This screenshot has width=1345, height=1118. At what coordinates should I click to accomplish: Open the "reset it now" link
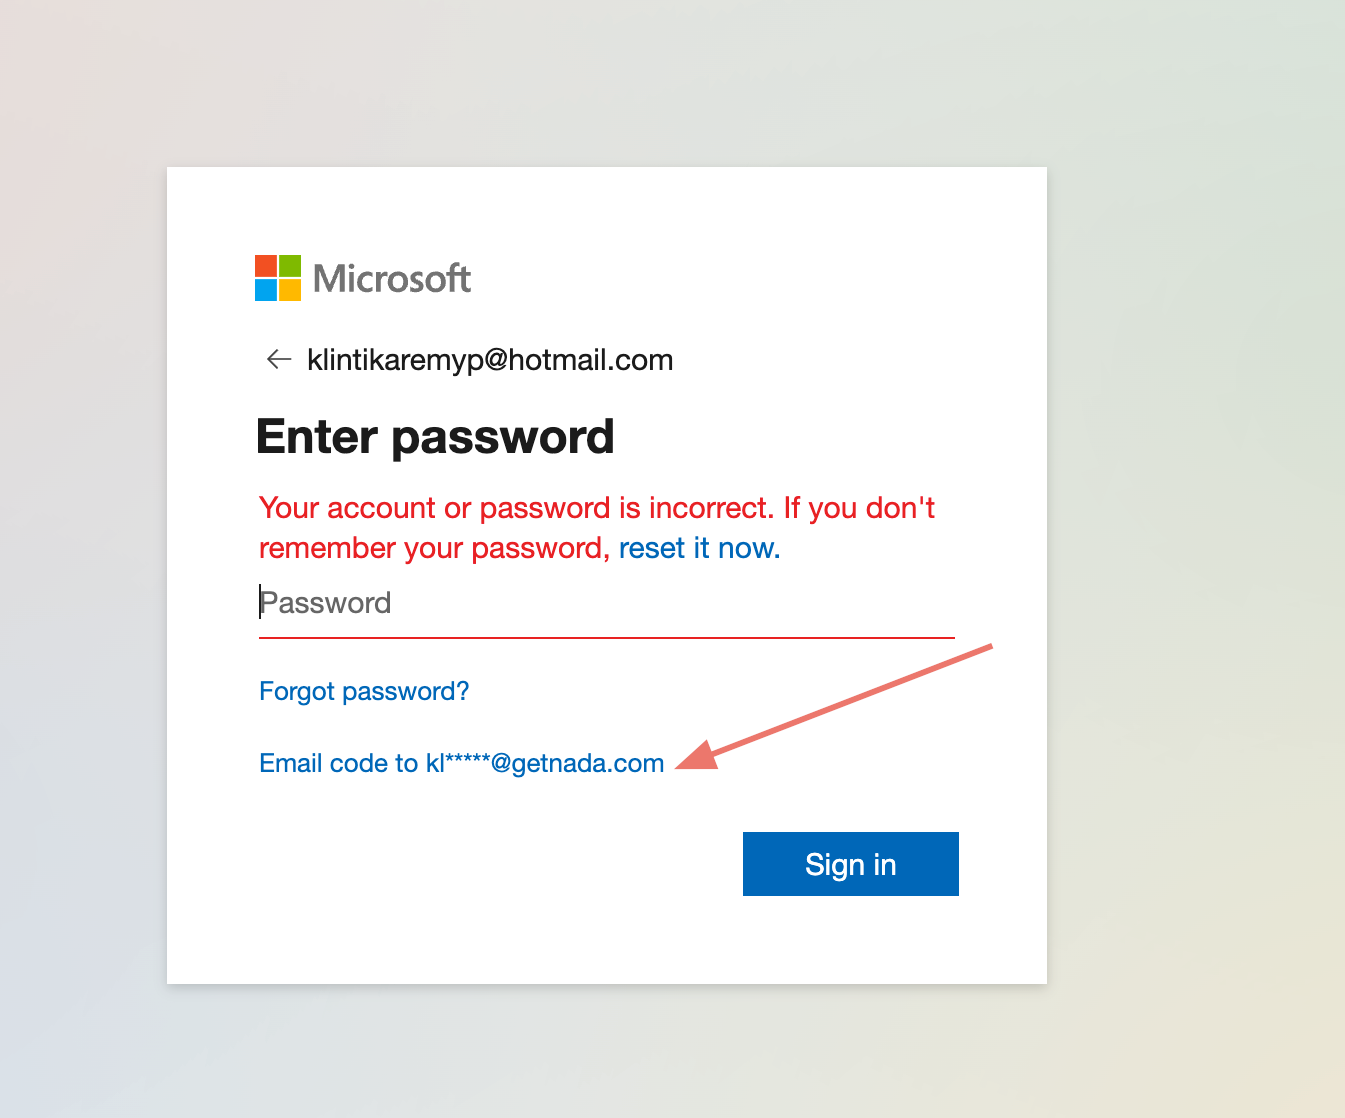click(699, 548)
